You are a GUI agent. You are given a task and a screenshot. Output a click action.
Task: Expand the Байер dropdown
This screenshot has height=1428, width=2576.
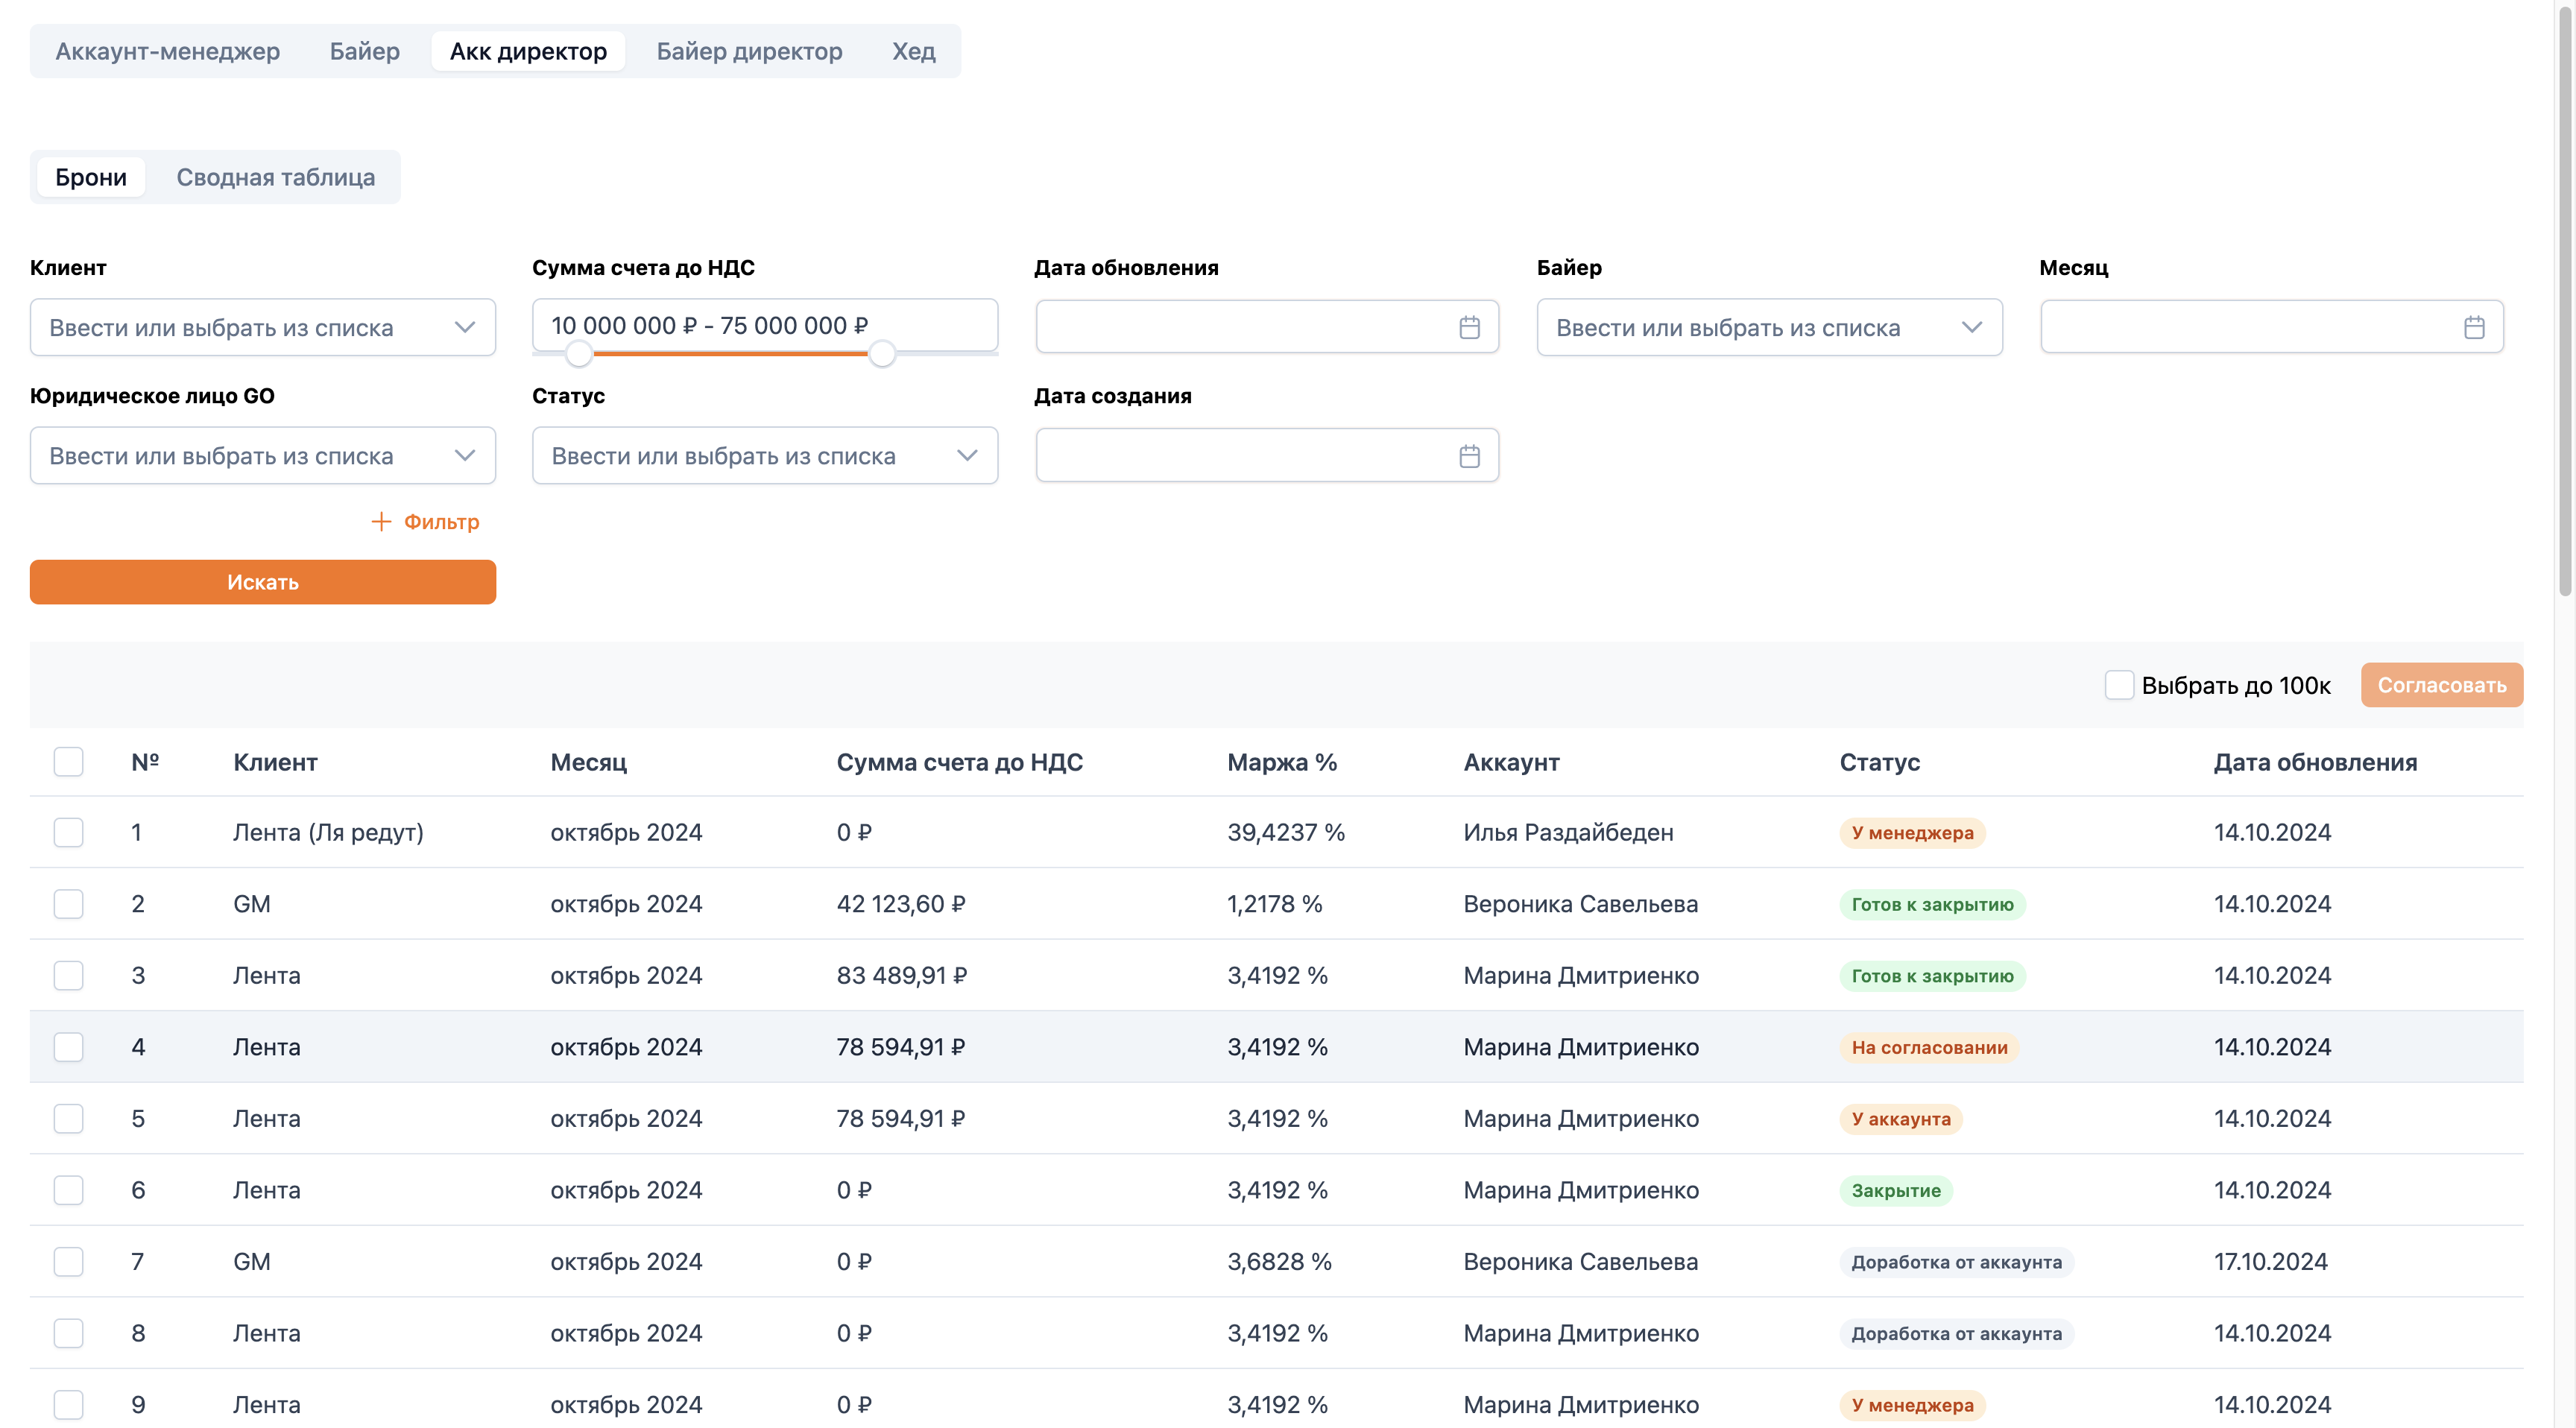1769,327
